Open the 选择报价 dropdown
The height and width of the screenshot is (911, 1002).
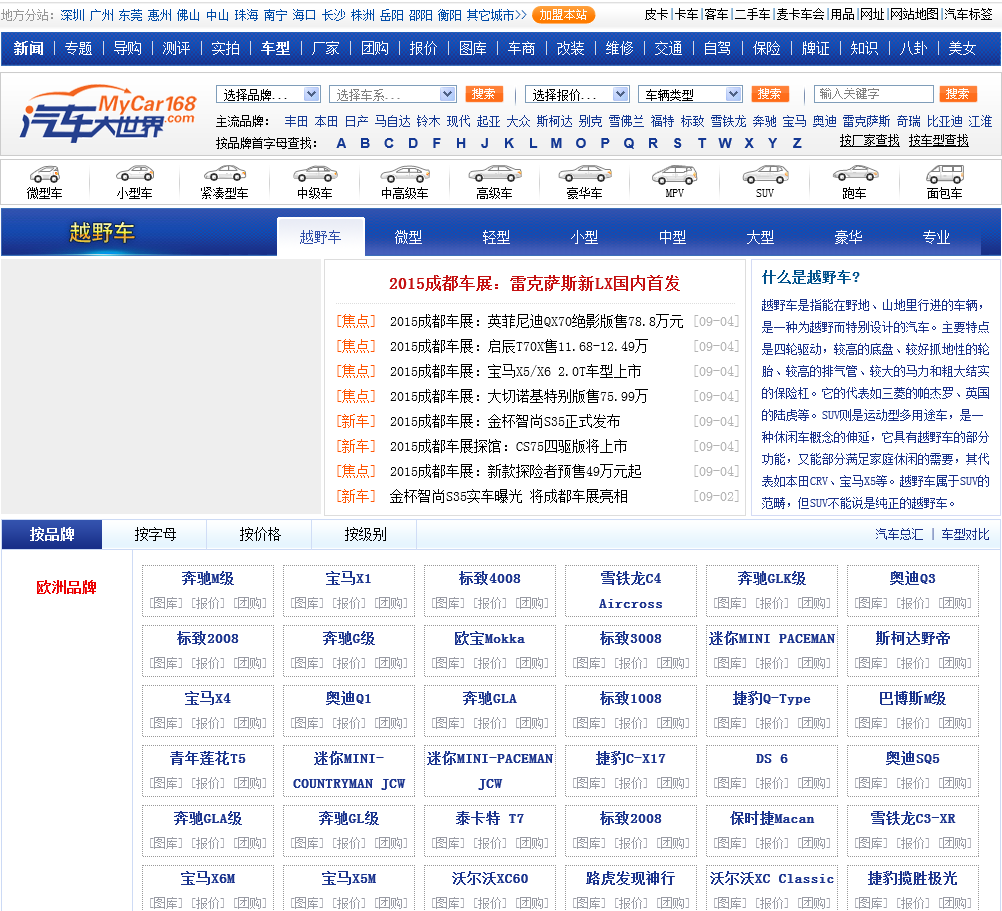click(x=577, y=95)
